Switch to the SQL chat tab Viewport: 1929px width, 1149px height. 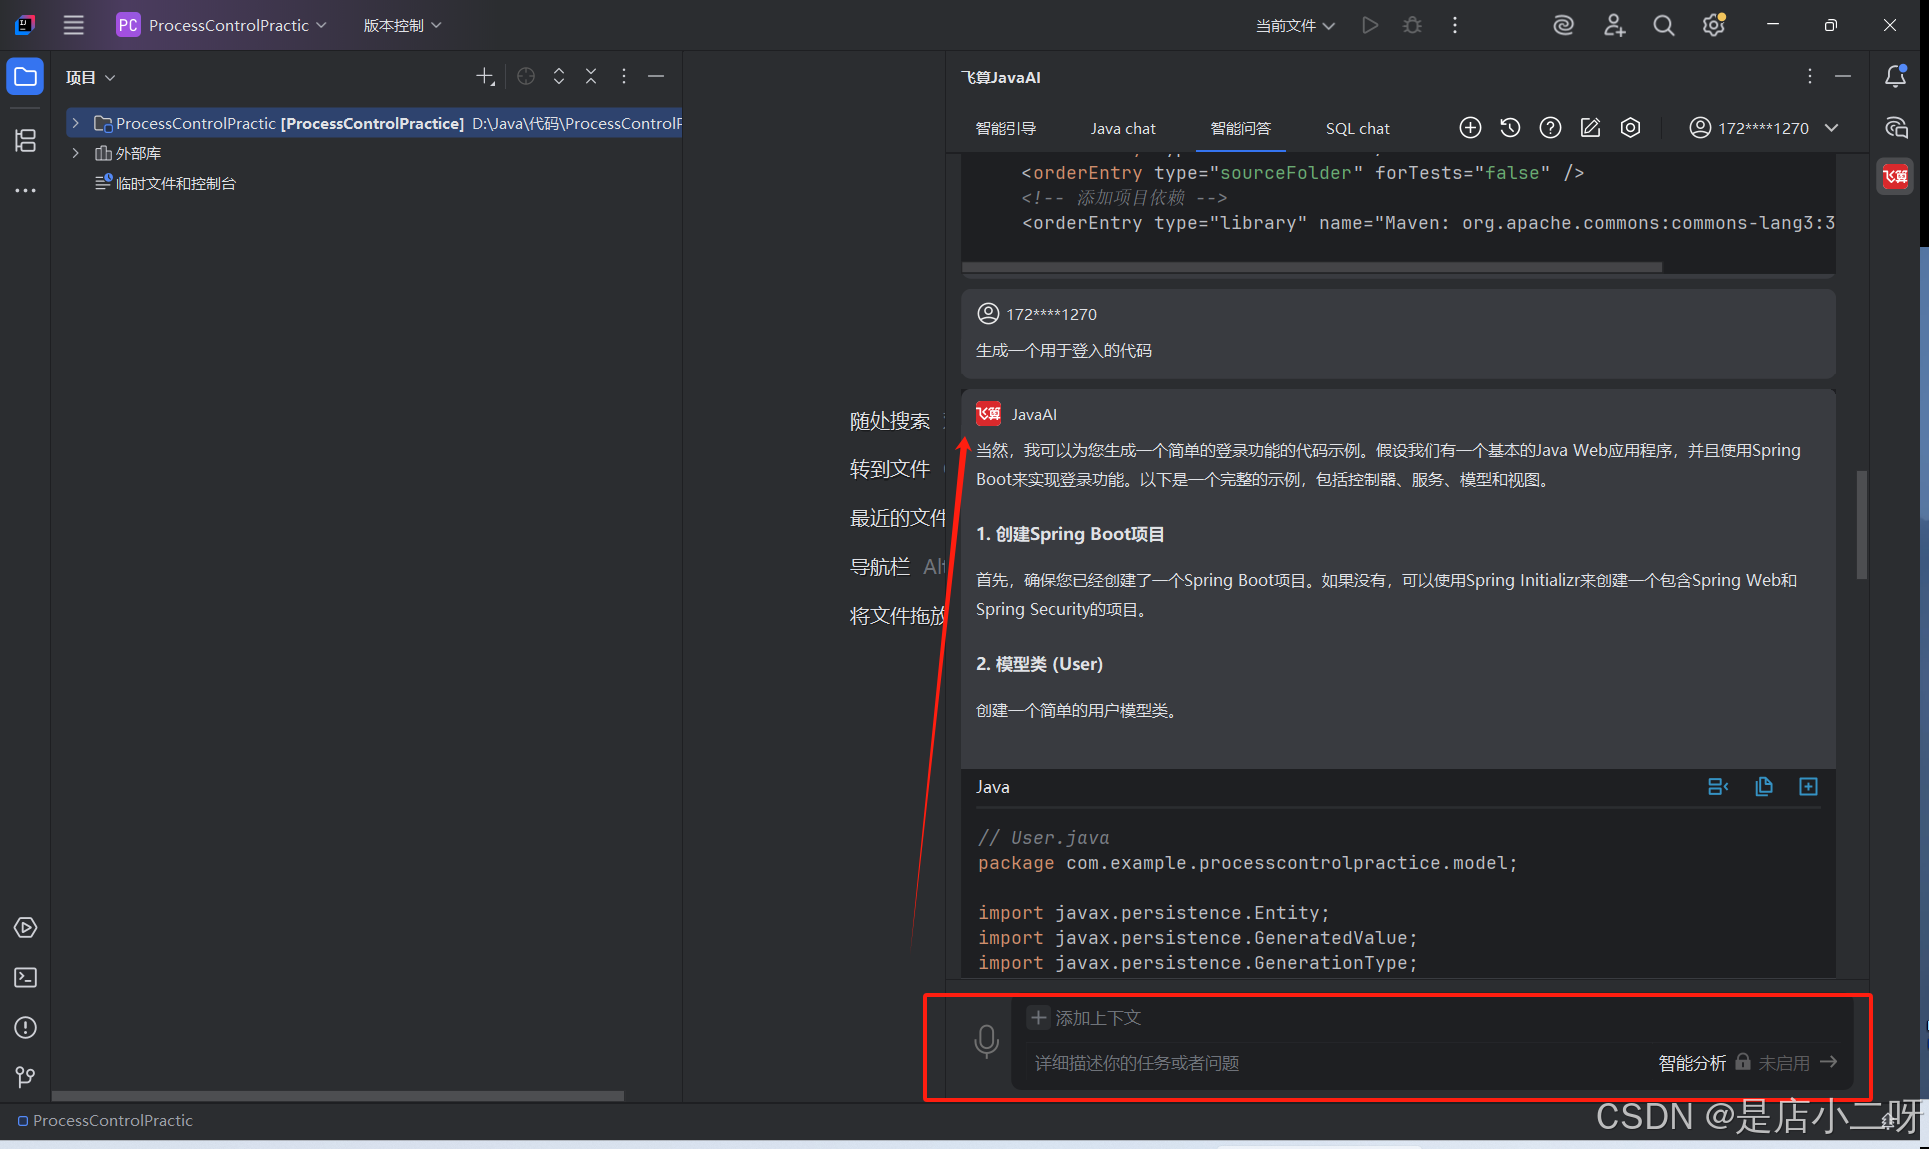(1357, 128)
